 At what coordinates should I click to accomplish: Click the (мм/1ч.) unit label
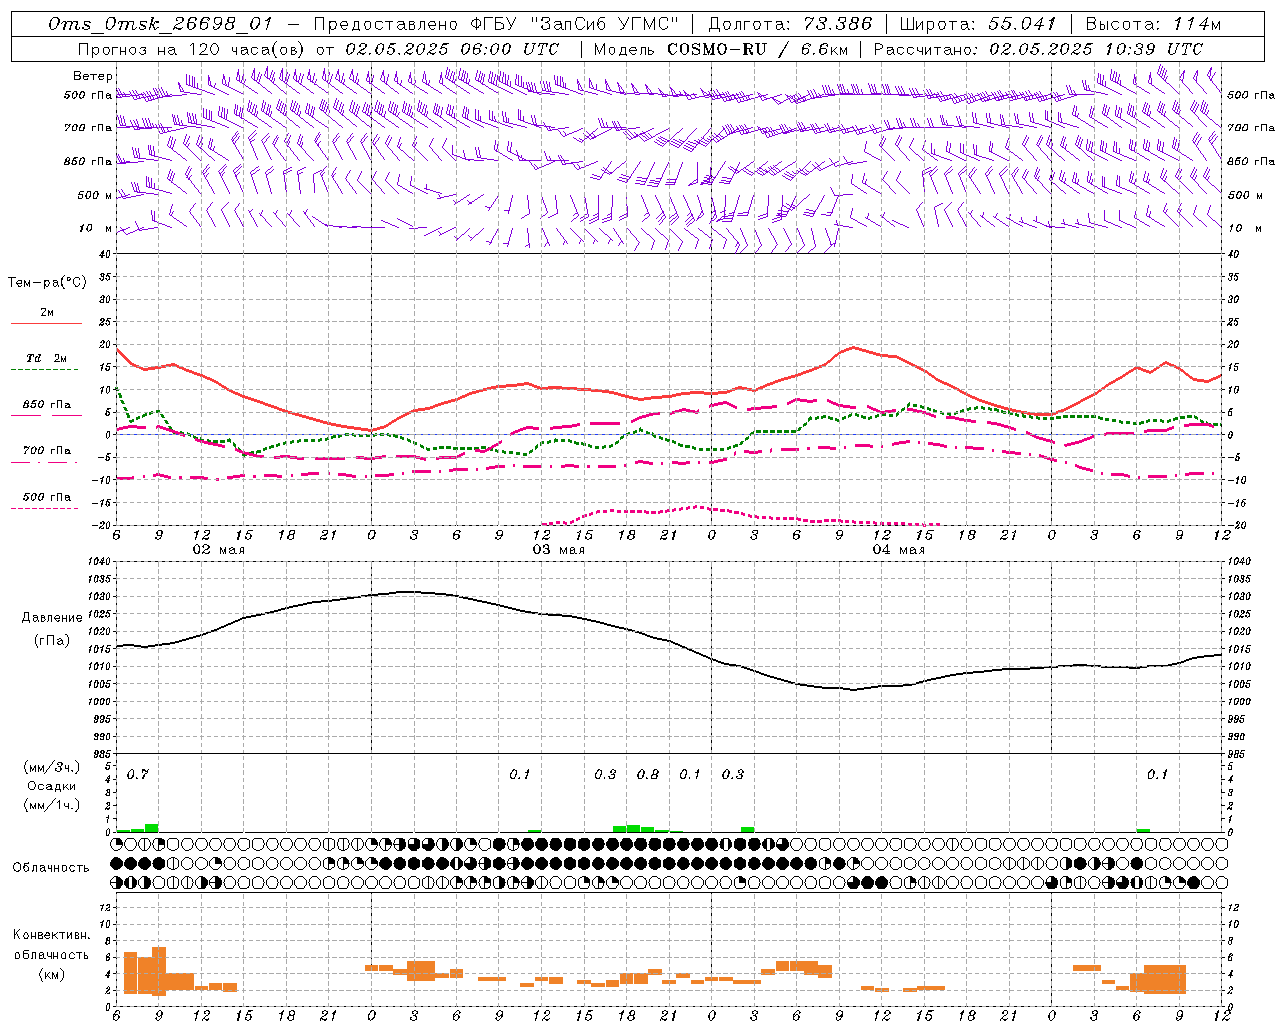(x=51, y=805)
